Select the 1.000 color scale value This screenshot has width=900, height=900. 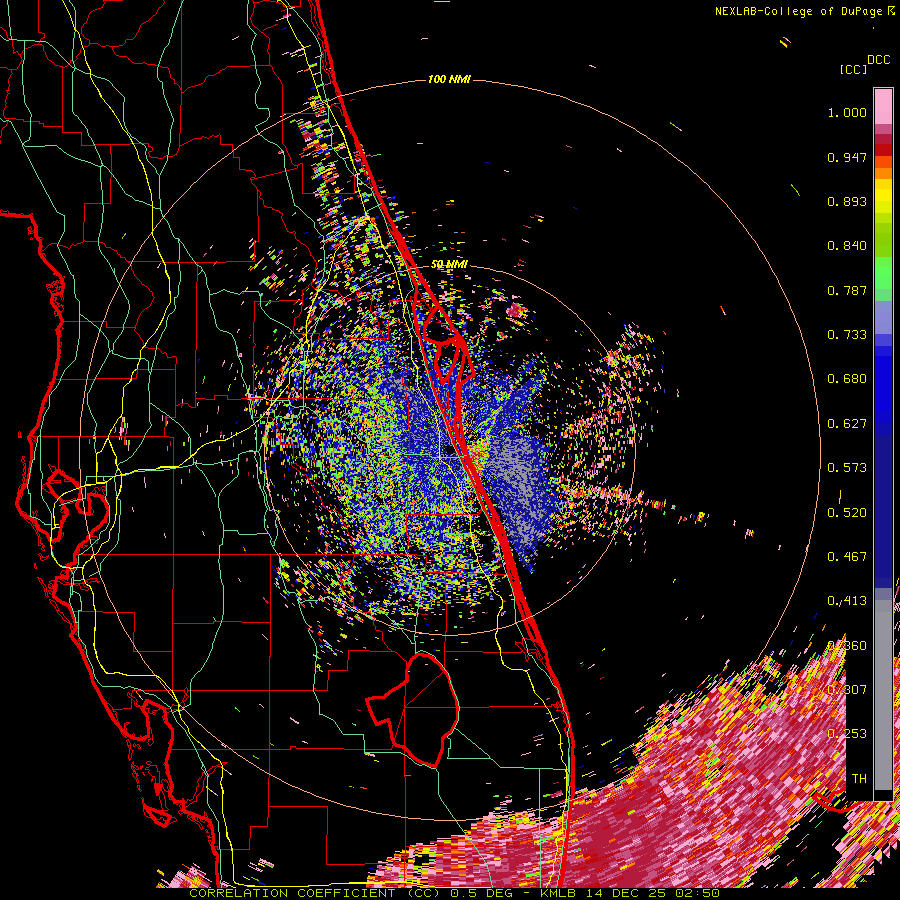(x=847, y=112)
